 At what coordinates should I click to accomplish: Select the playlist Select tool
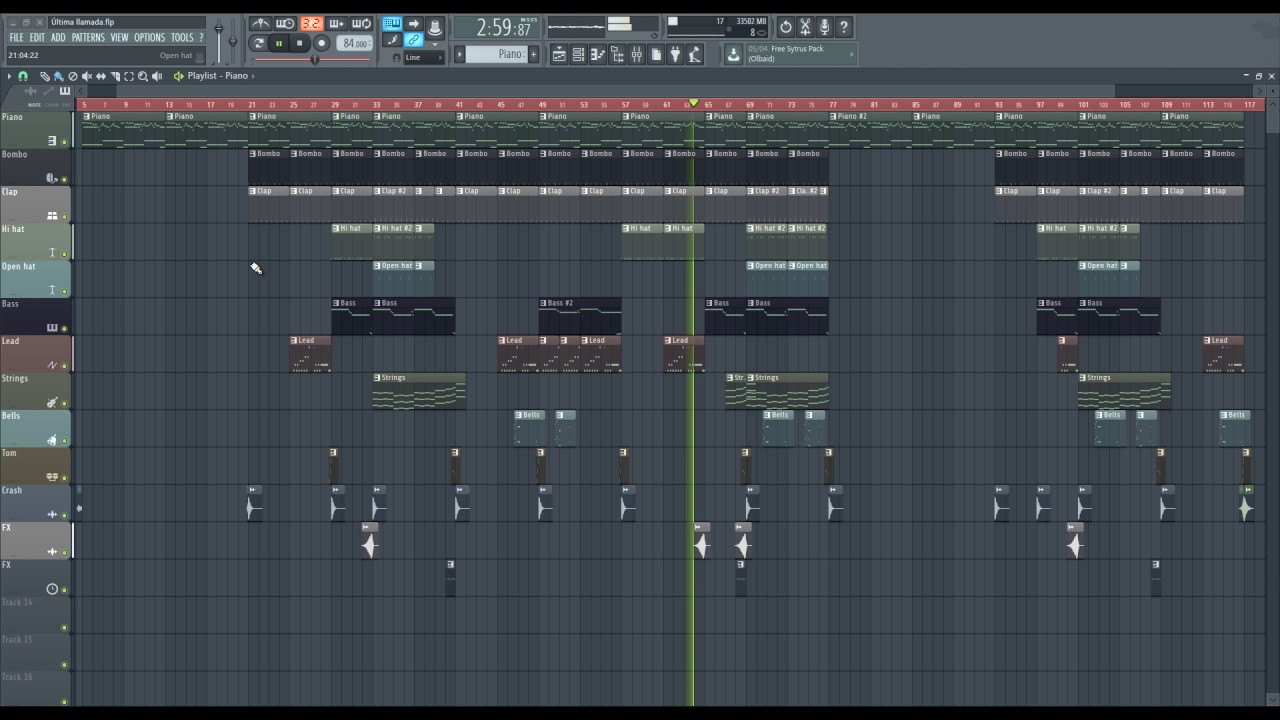(x=129, y=76)
